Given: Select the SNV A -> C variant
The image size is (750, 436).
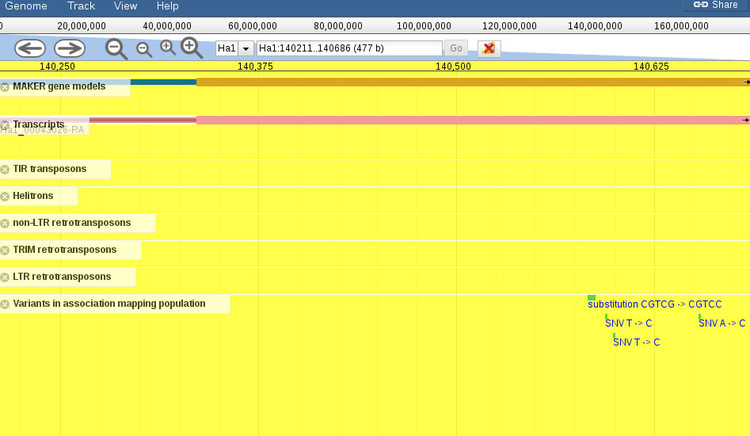Looking at the screenshot, I should (722, 323).
